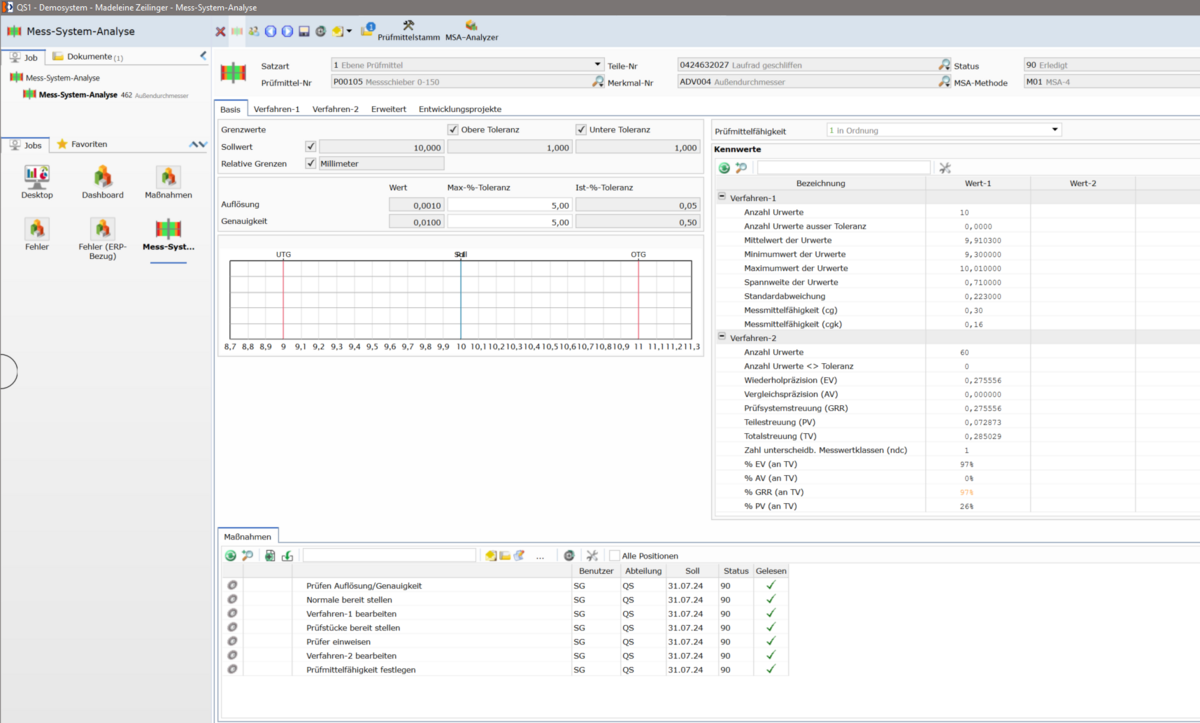Click the search icon in Maßnahmen toolbar
This screenshot has width=1200, height=723.
[247, 555]
